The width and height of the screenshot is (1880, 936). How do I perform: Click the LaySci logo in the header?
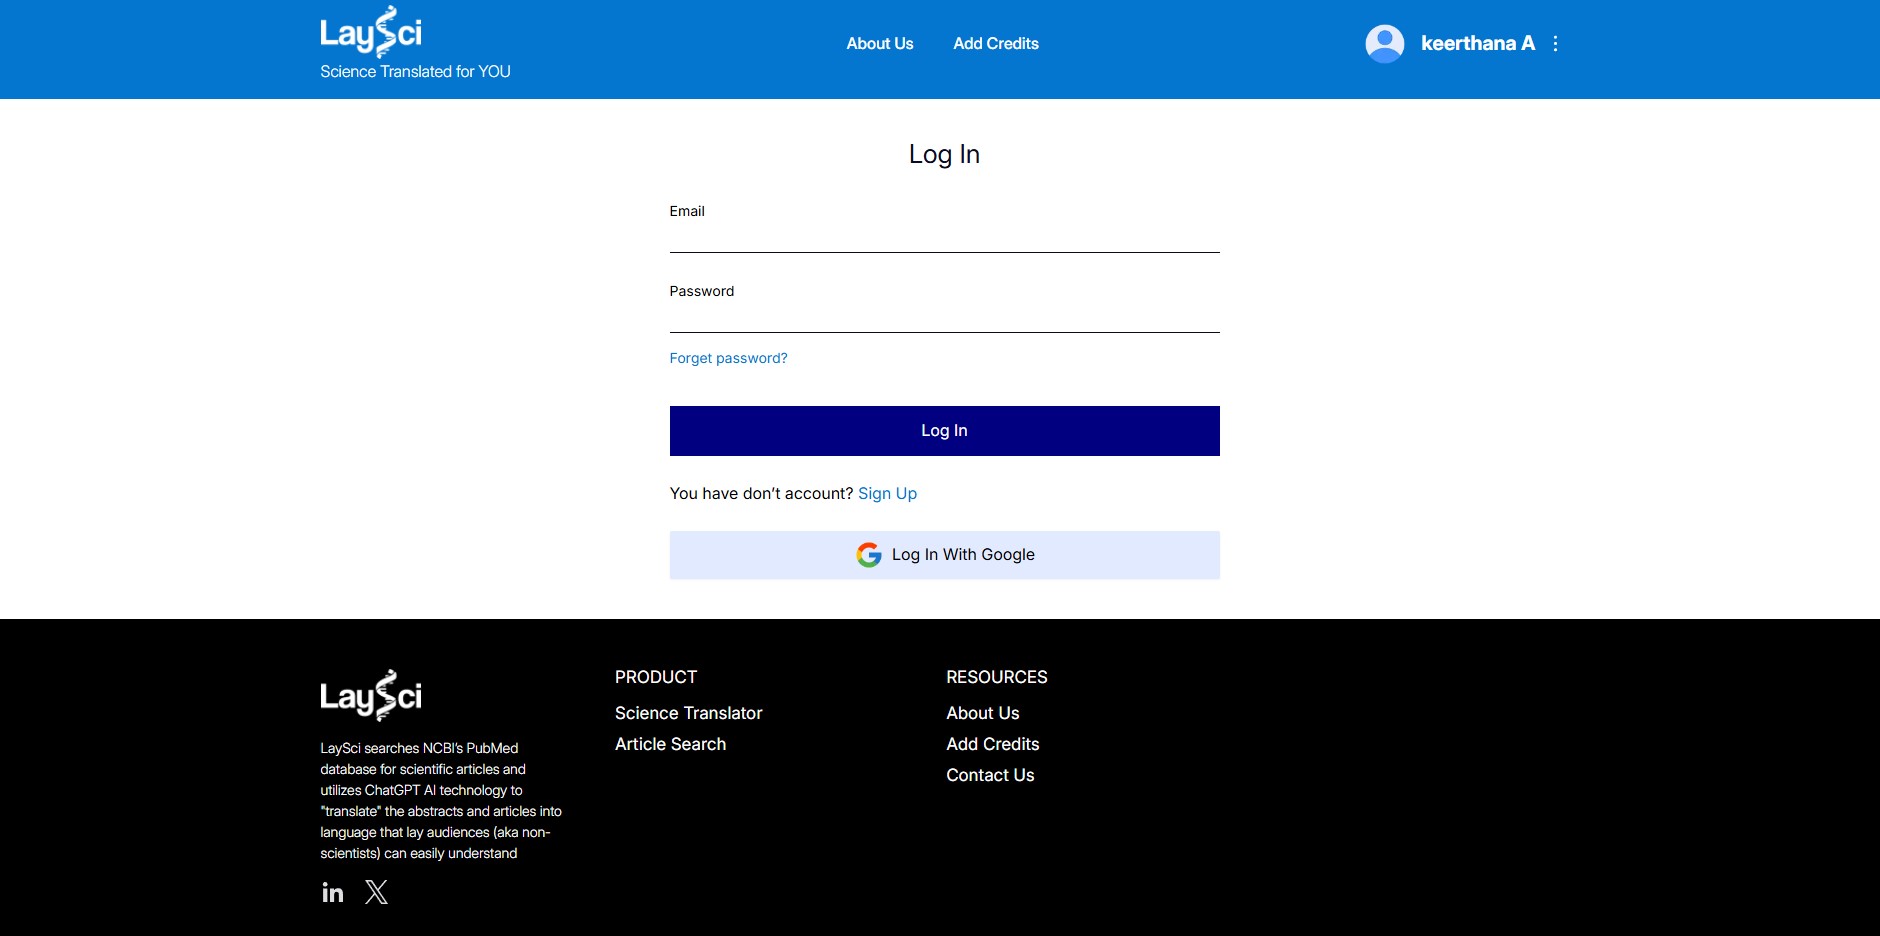[371, 32]
